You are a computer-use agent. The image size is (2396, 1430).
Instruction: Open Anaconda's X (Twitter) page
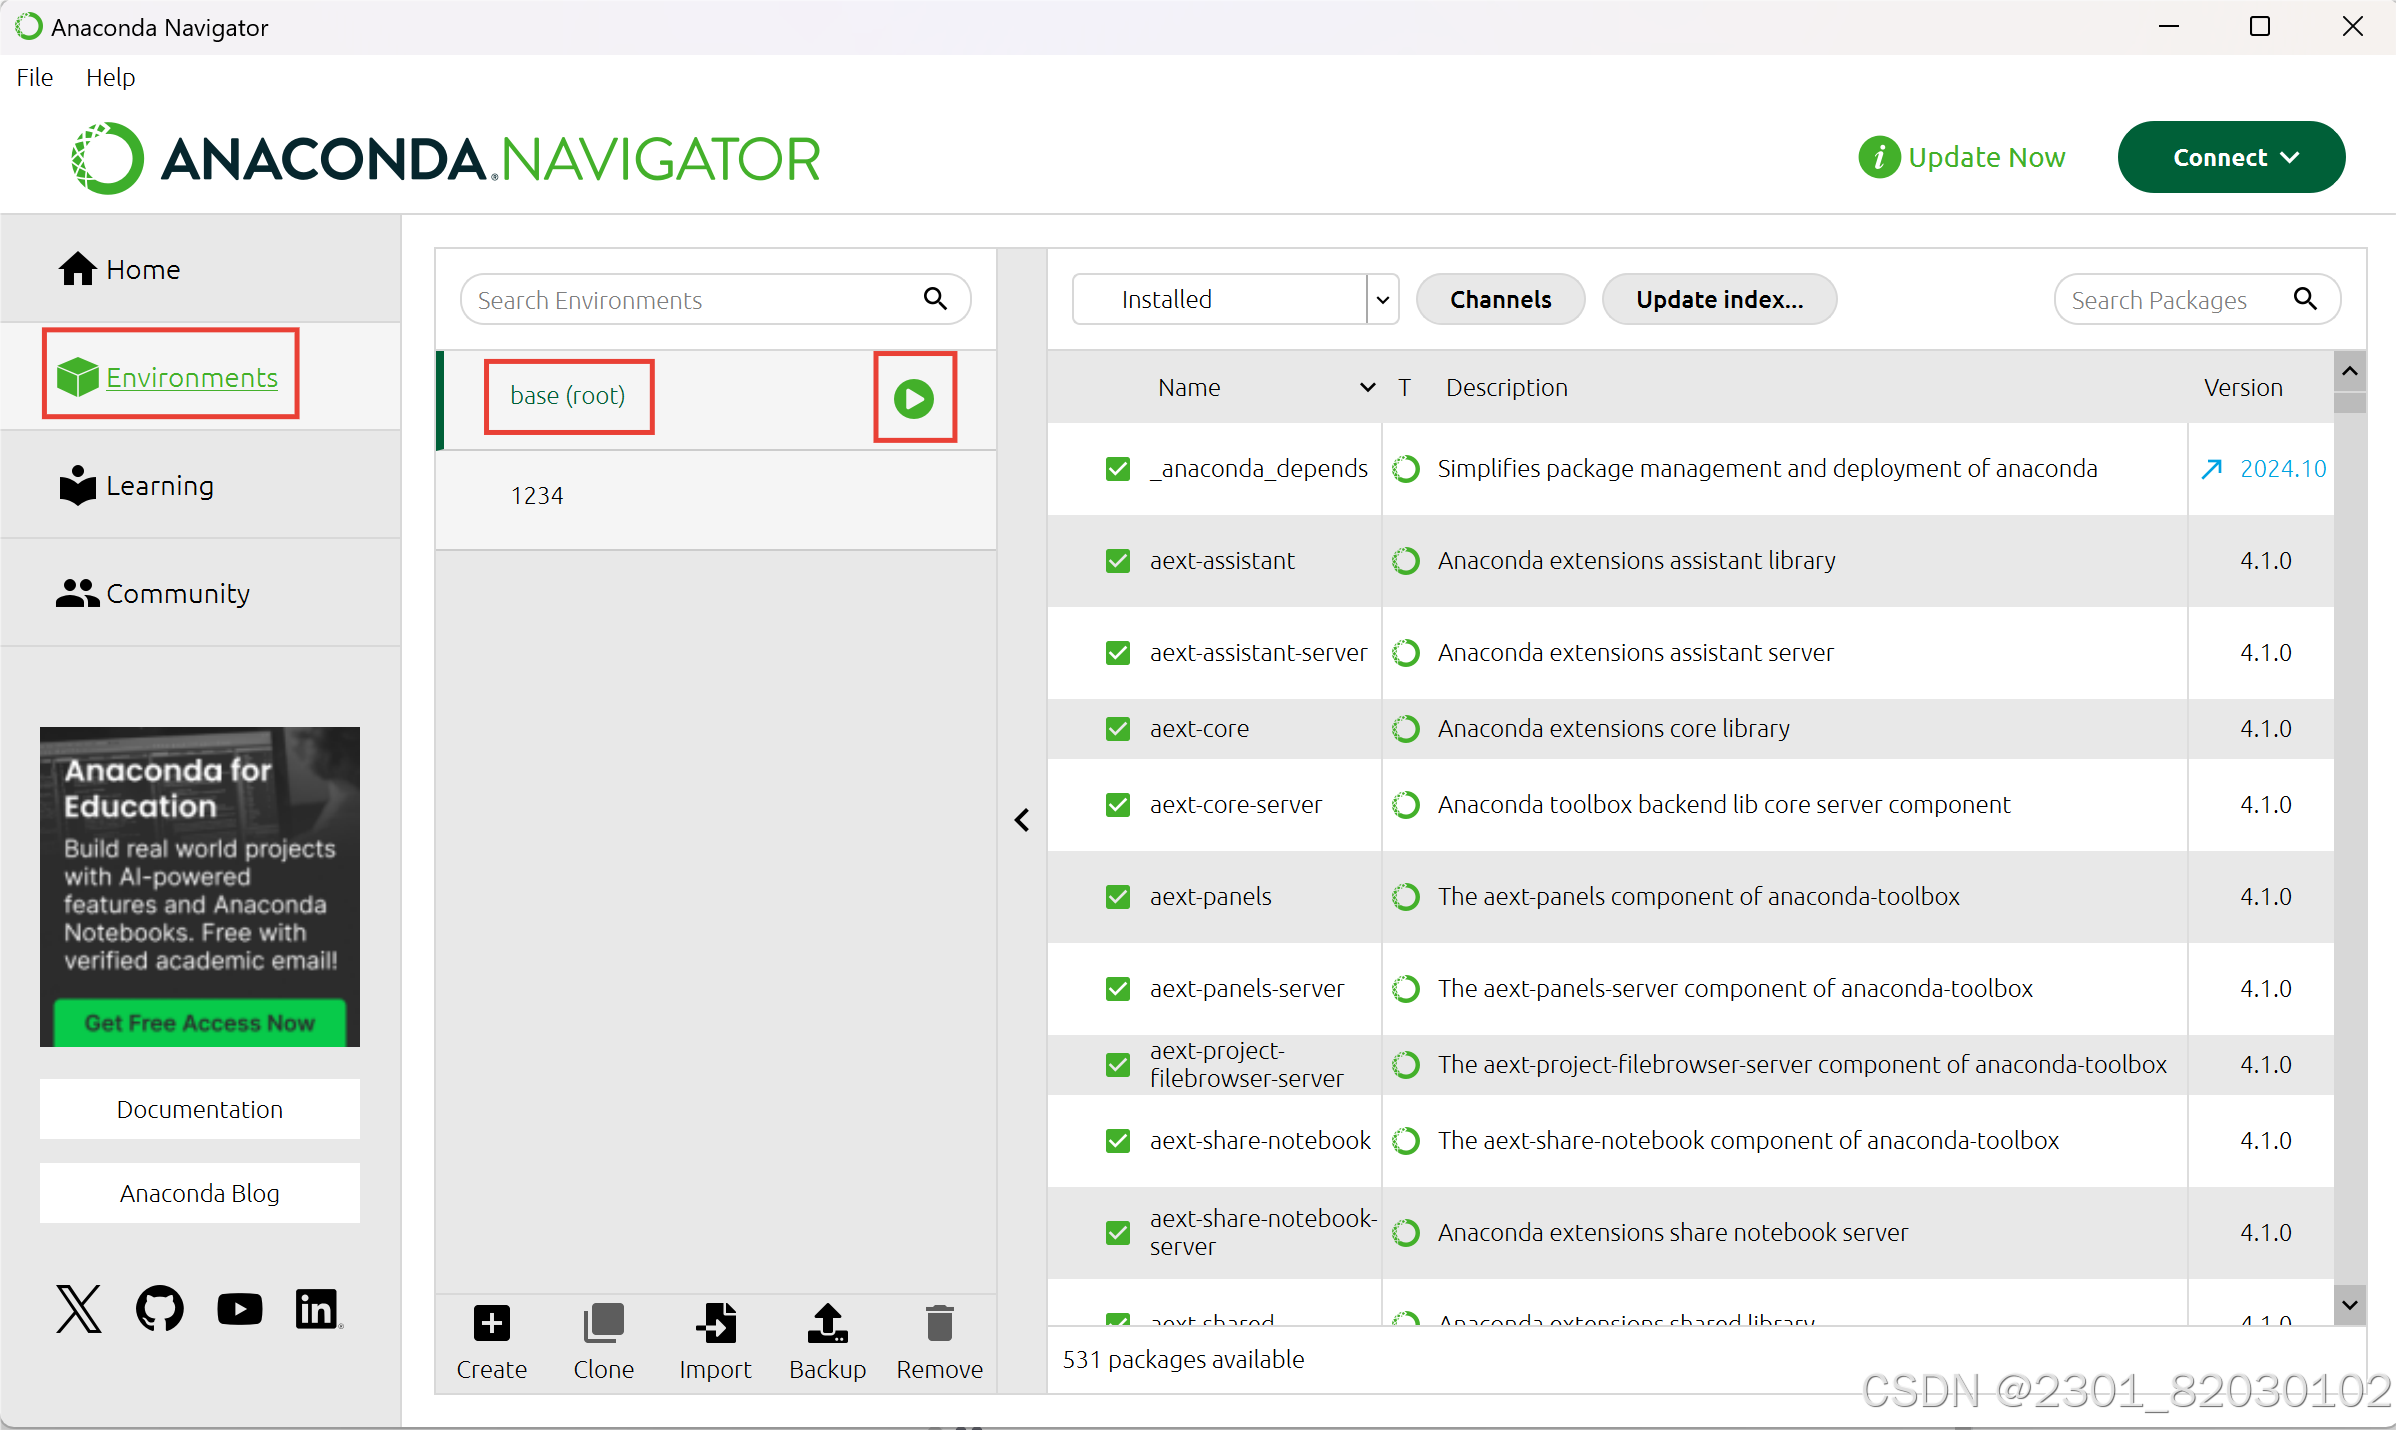pos(79,1309)
